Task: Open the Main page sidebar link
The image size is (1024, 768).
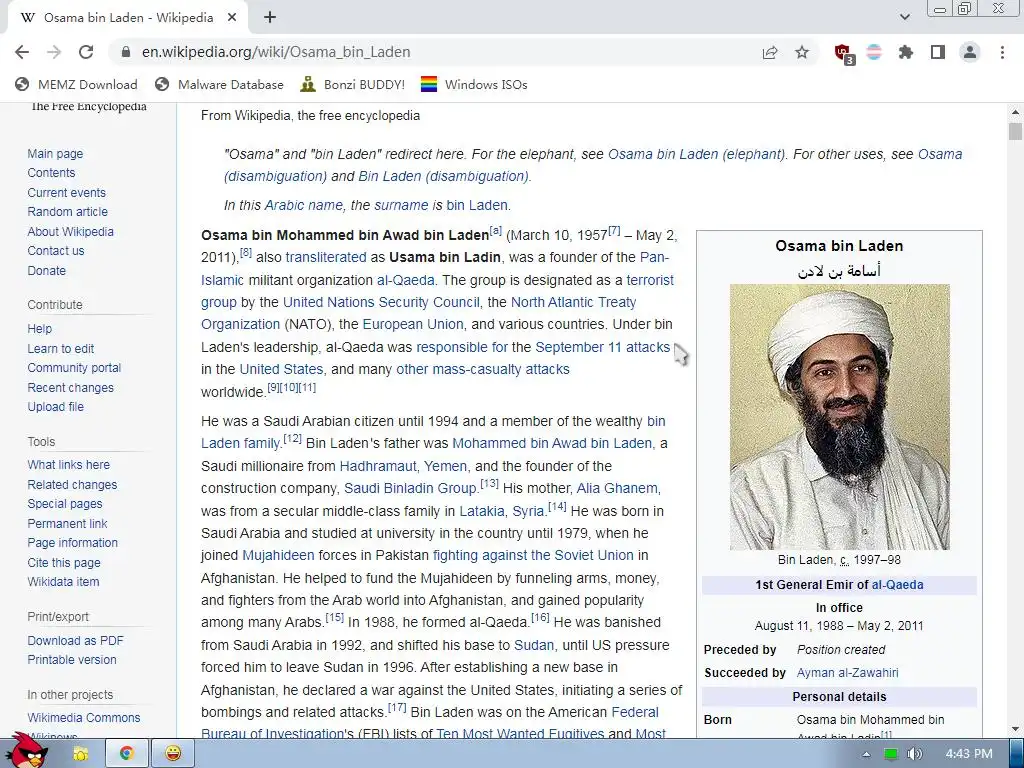Action: (x=55, y=153)
